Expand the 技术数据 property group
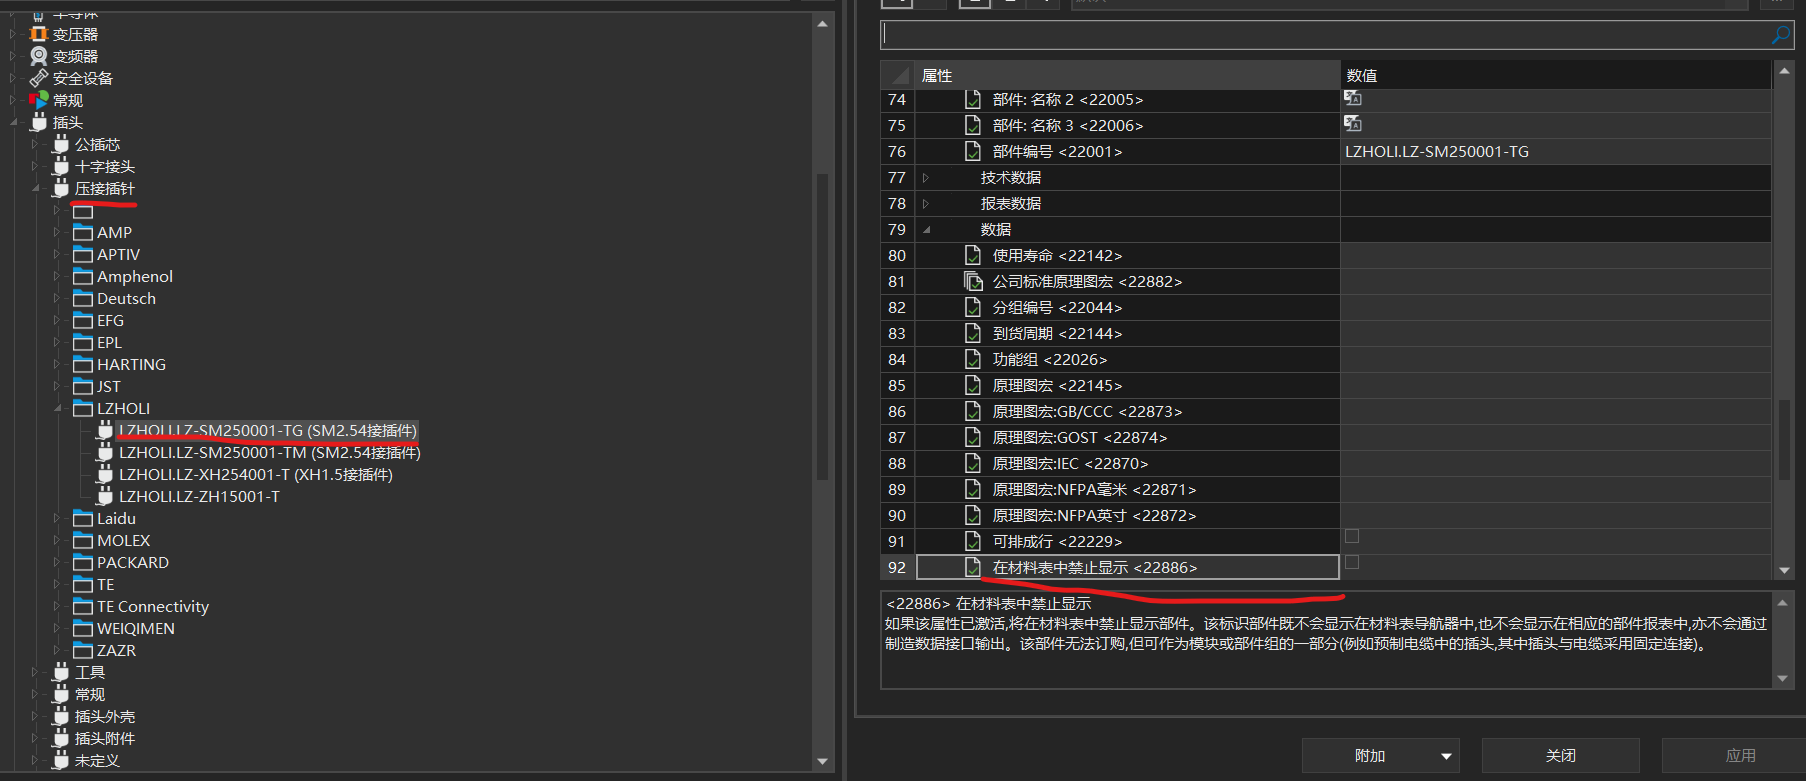 coord(926,177)
